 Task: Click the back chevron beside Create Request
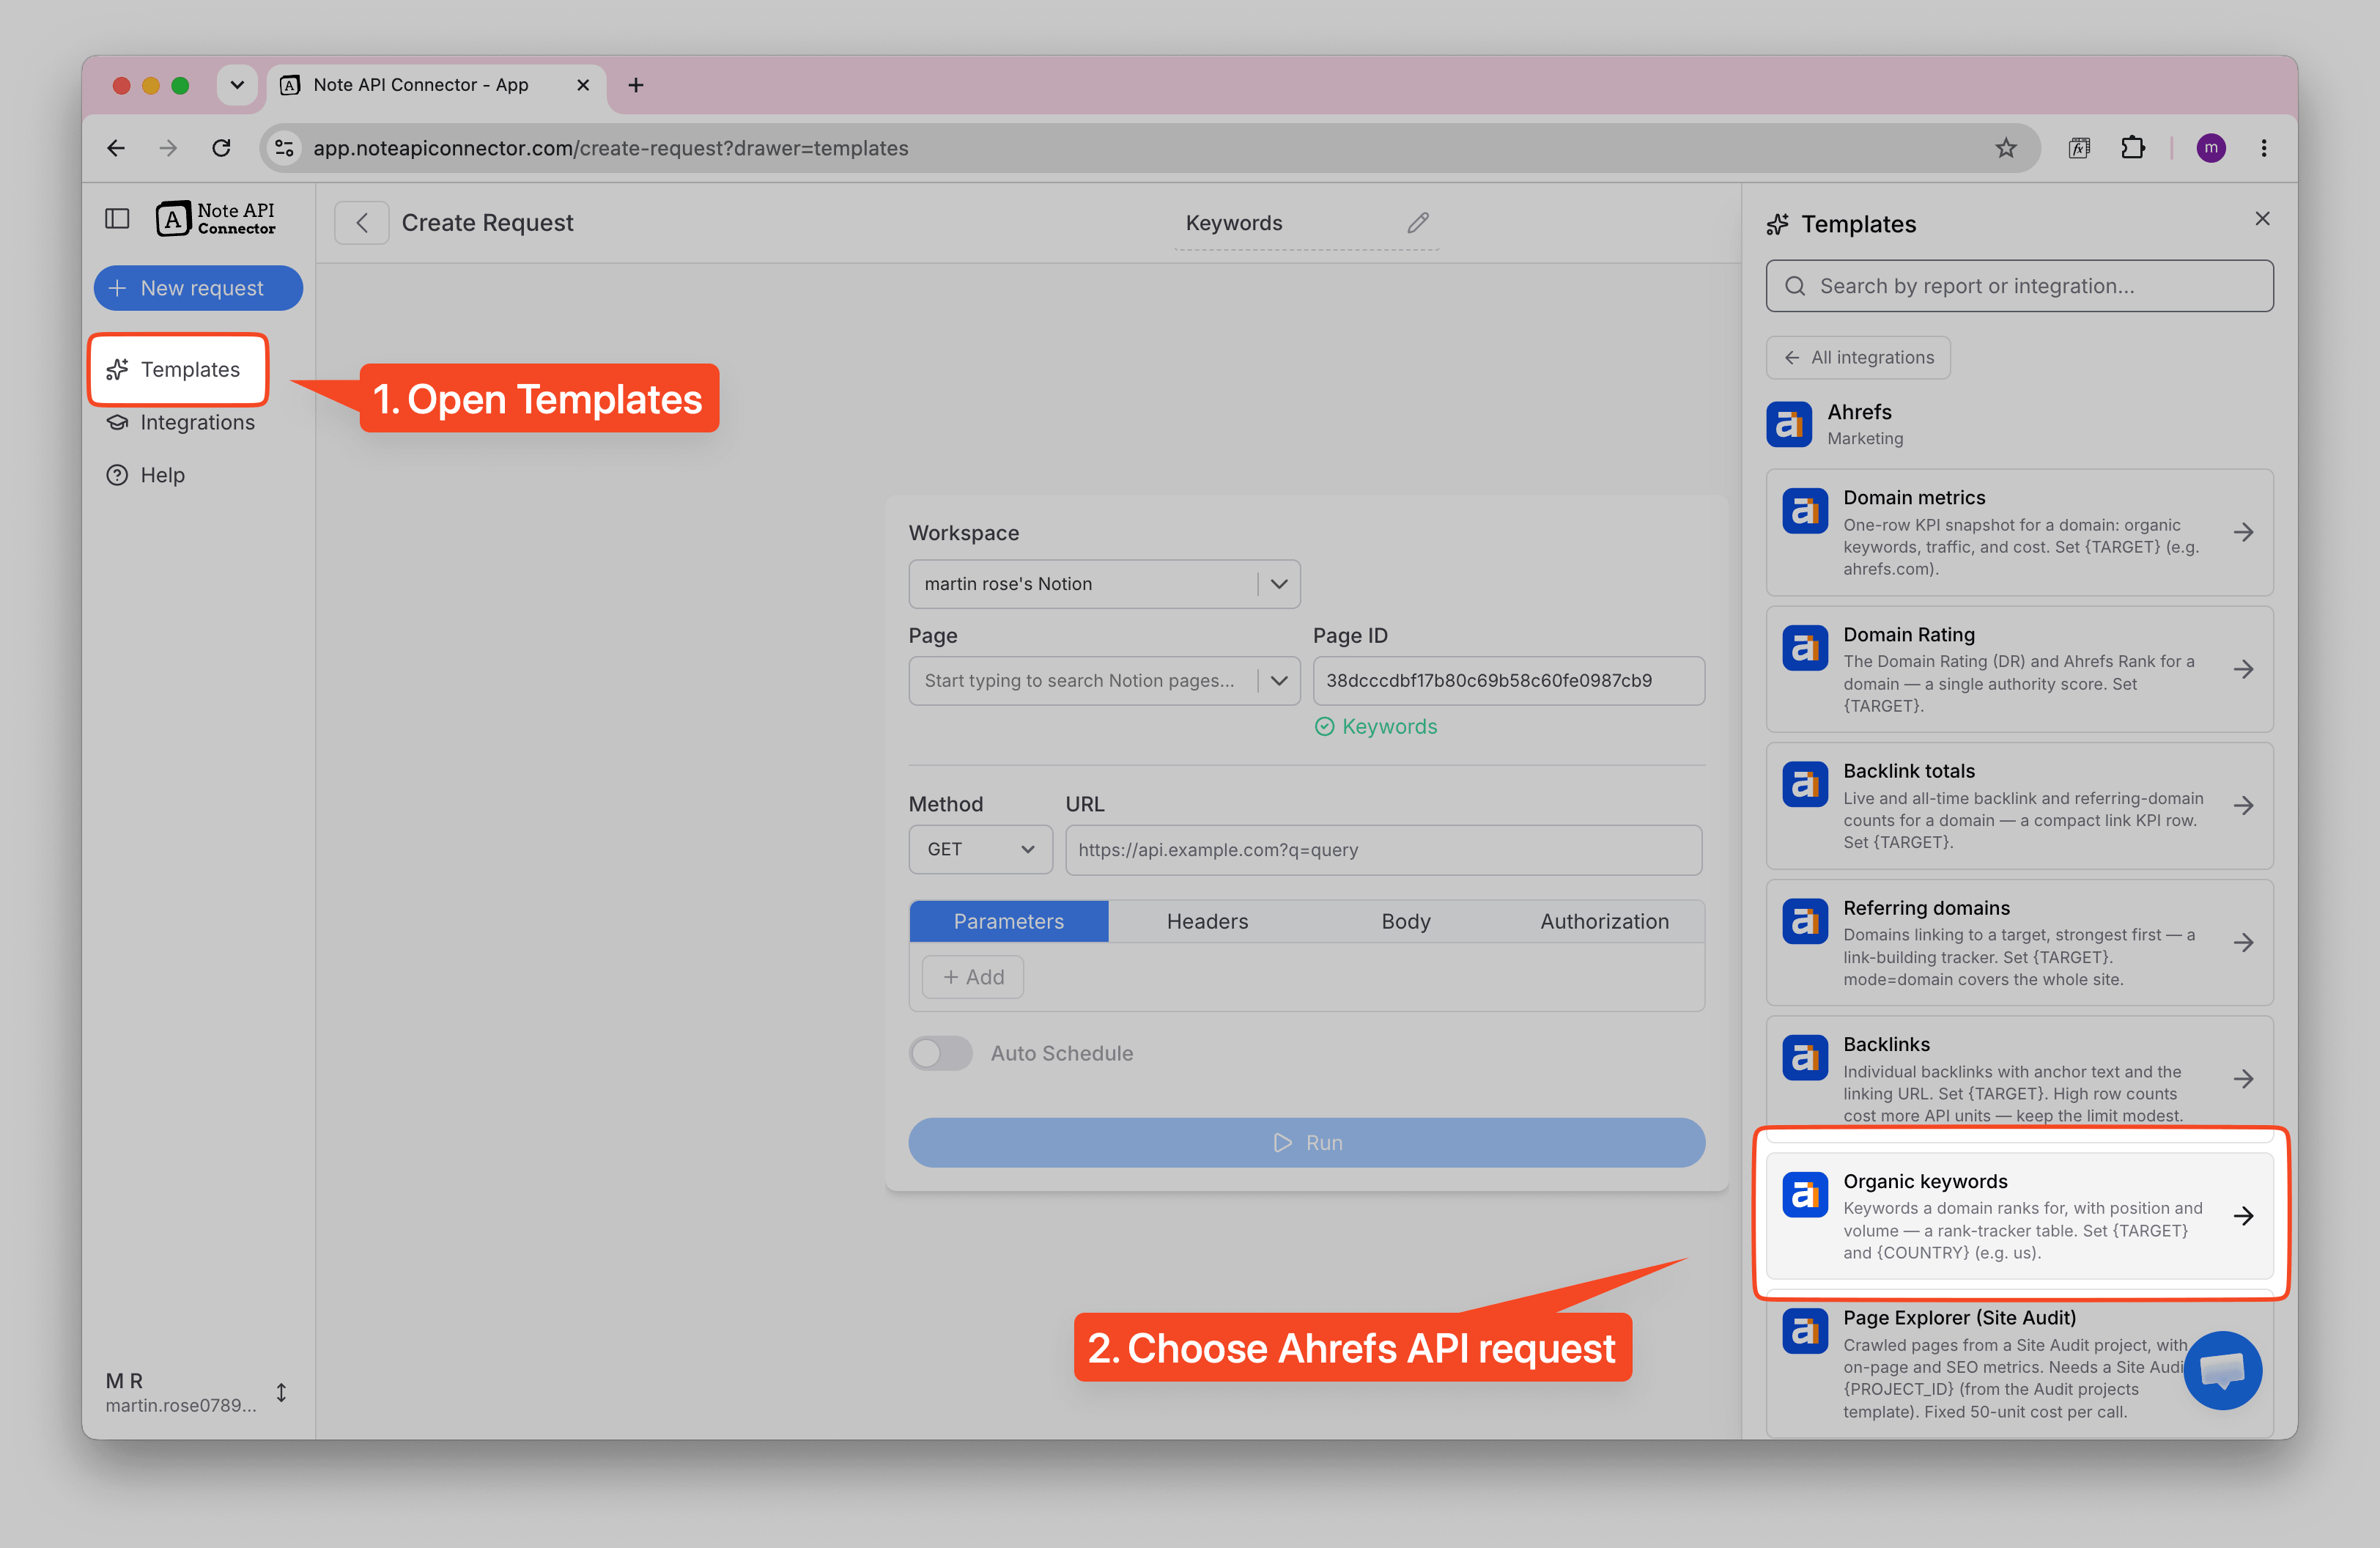[362, 223]
